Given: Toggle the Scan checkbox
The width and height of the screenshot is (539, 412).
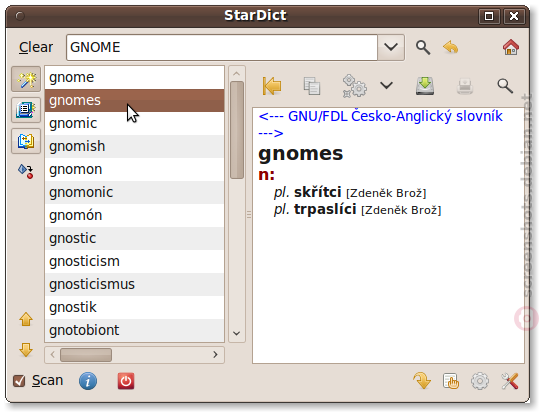Looking at the screenshot, I should click(19, 381).
